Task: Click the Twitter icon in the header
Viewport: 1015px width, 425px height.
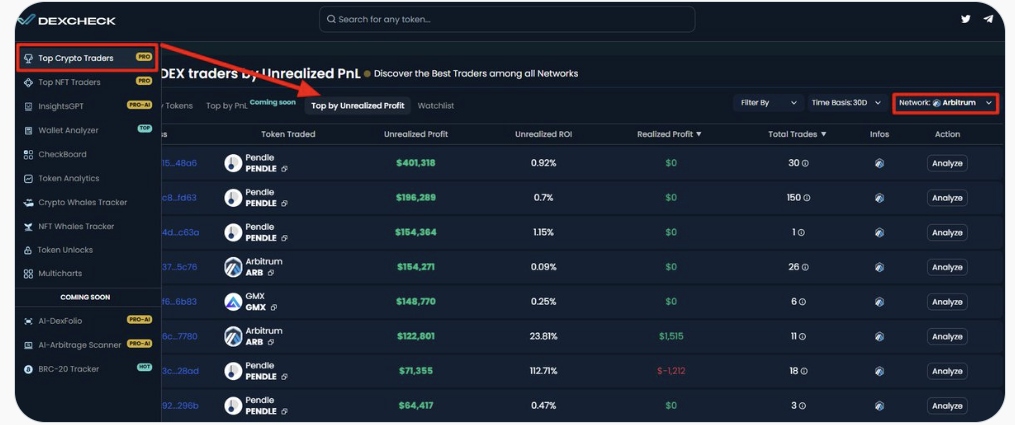Action: [x=965, y=19]
